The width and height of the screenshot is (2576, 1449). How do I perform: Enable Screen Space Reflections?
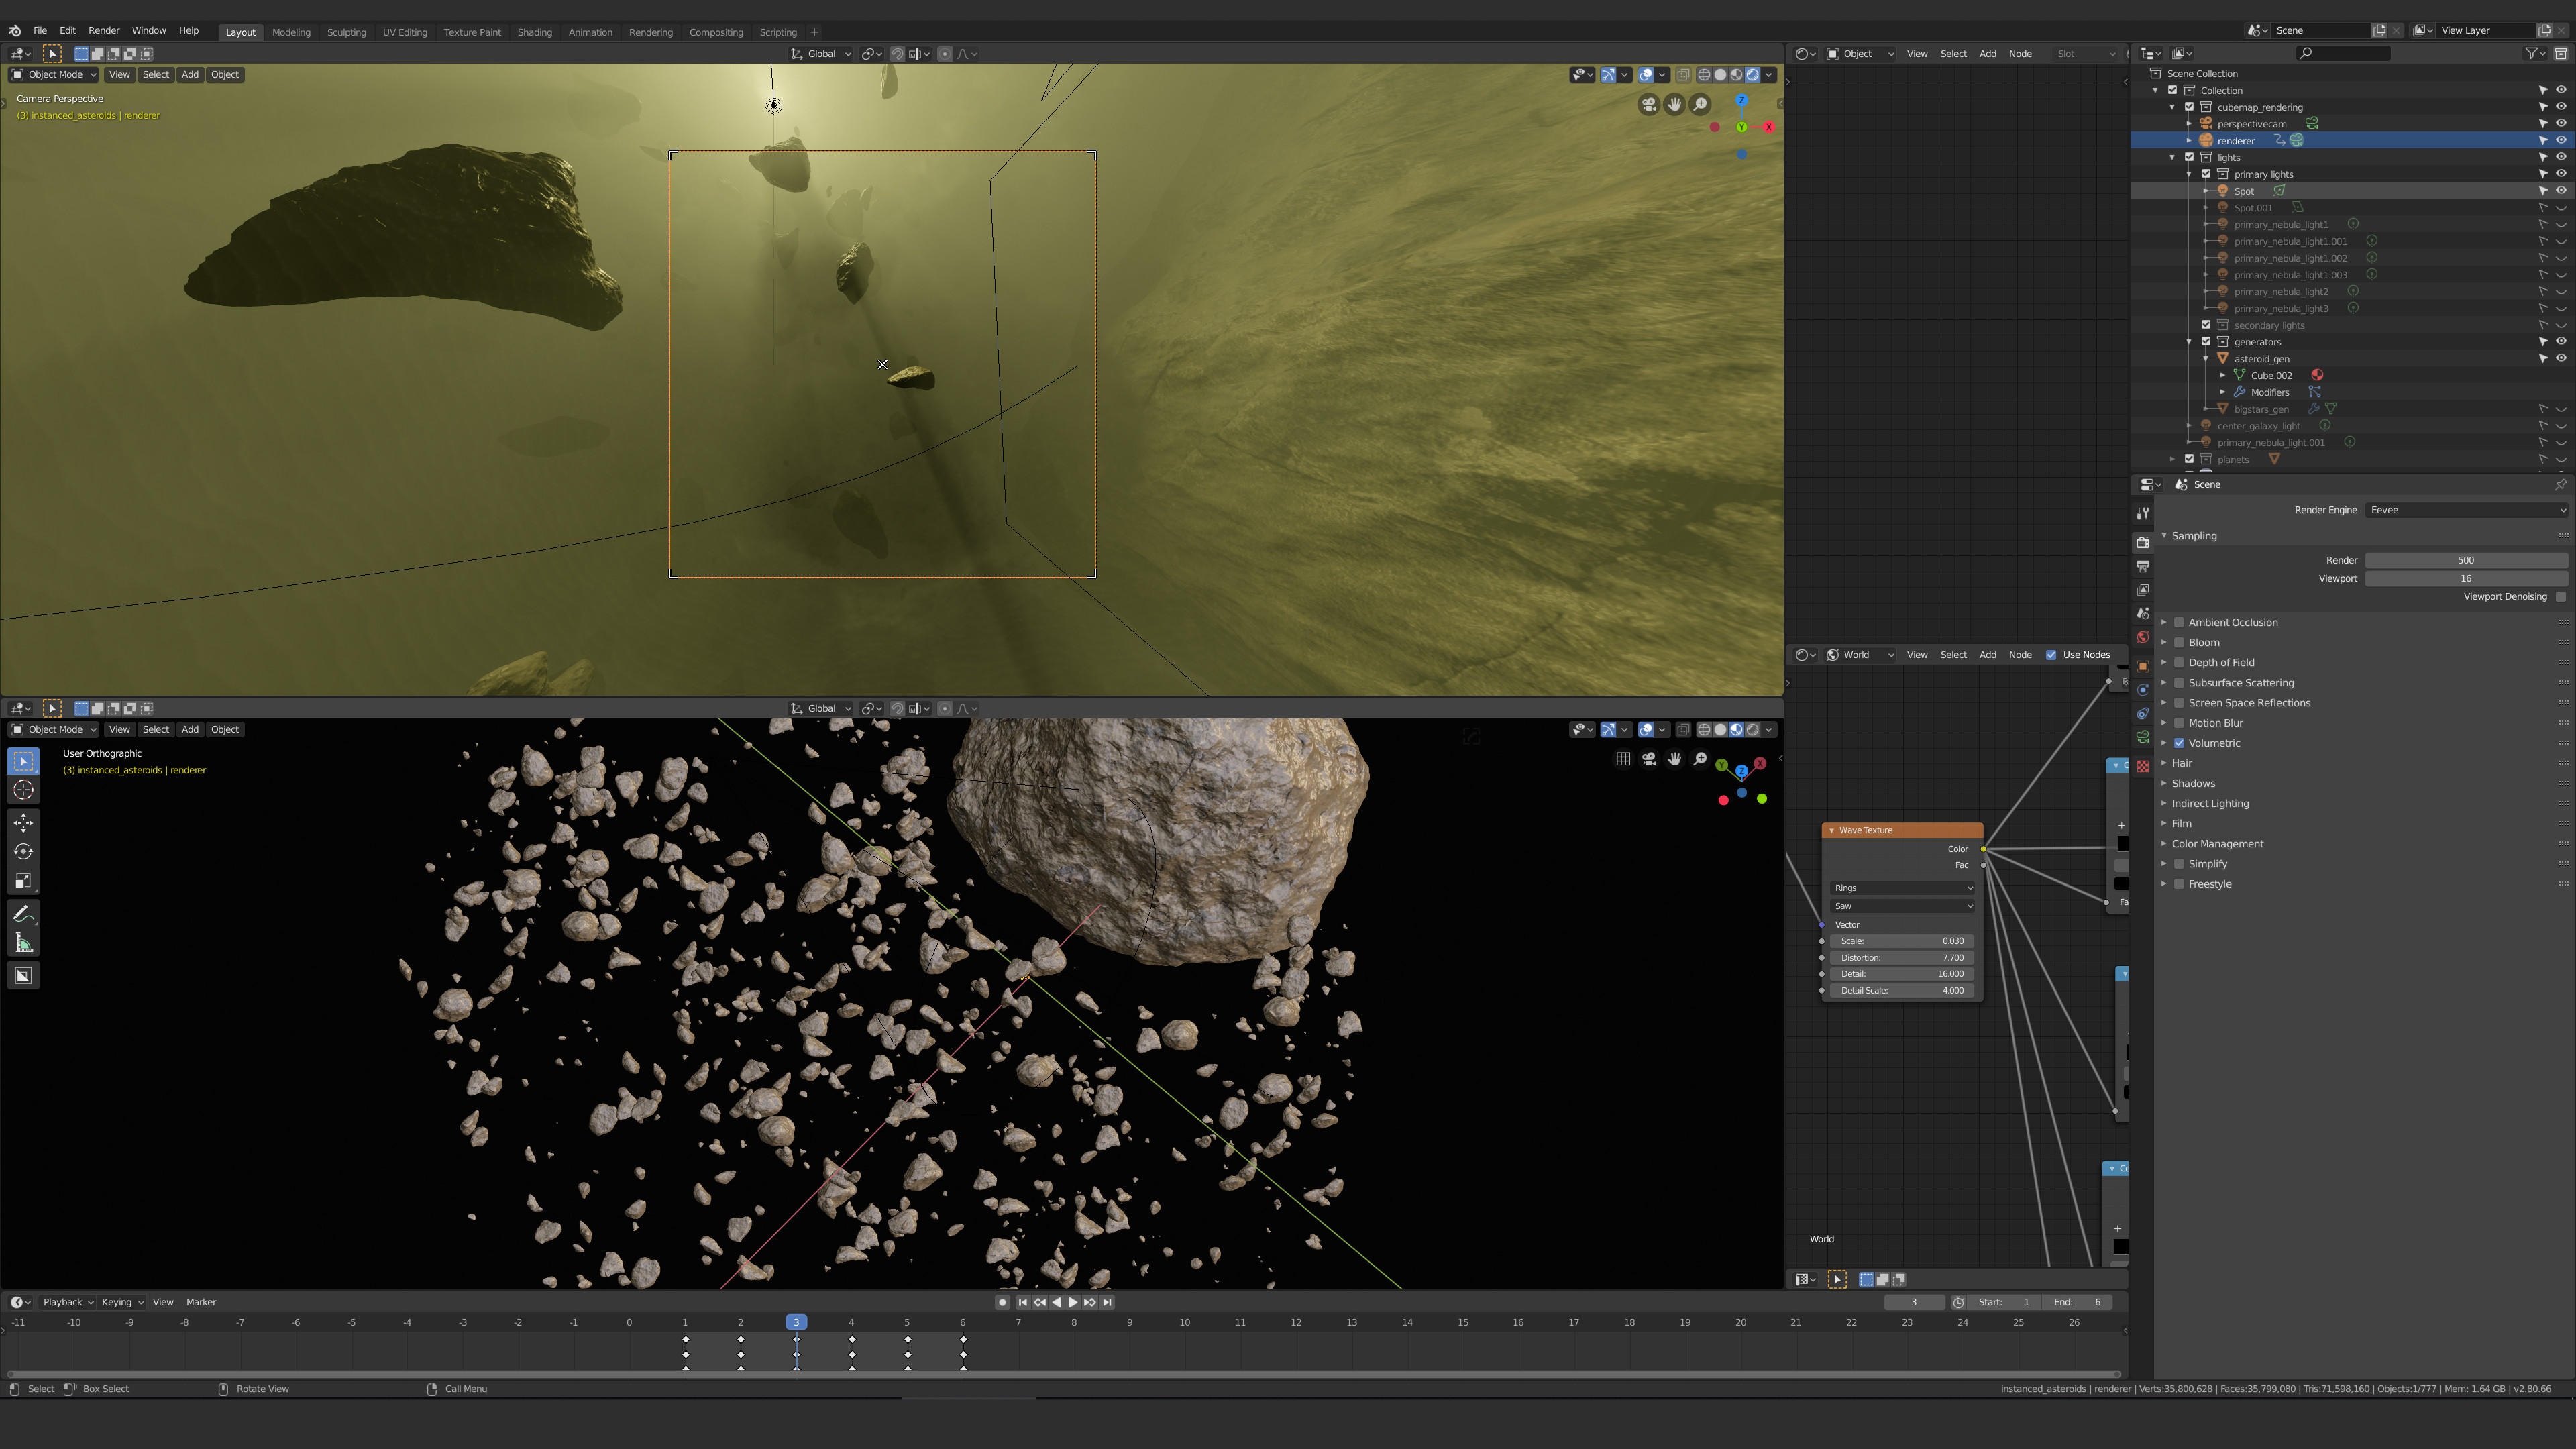2179,703
